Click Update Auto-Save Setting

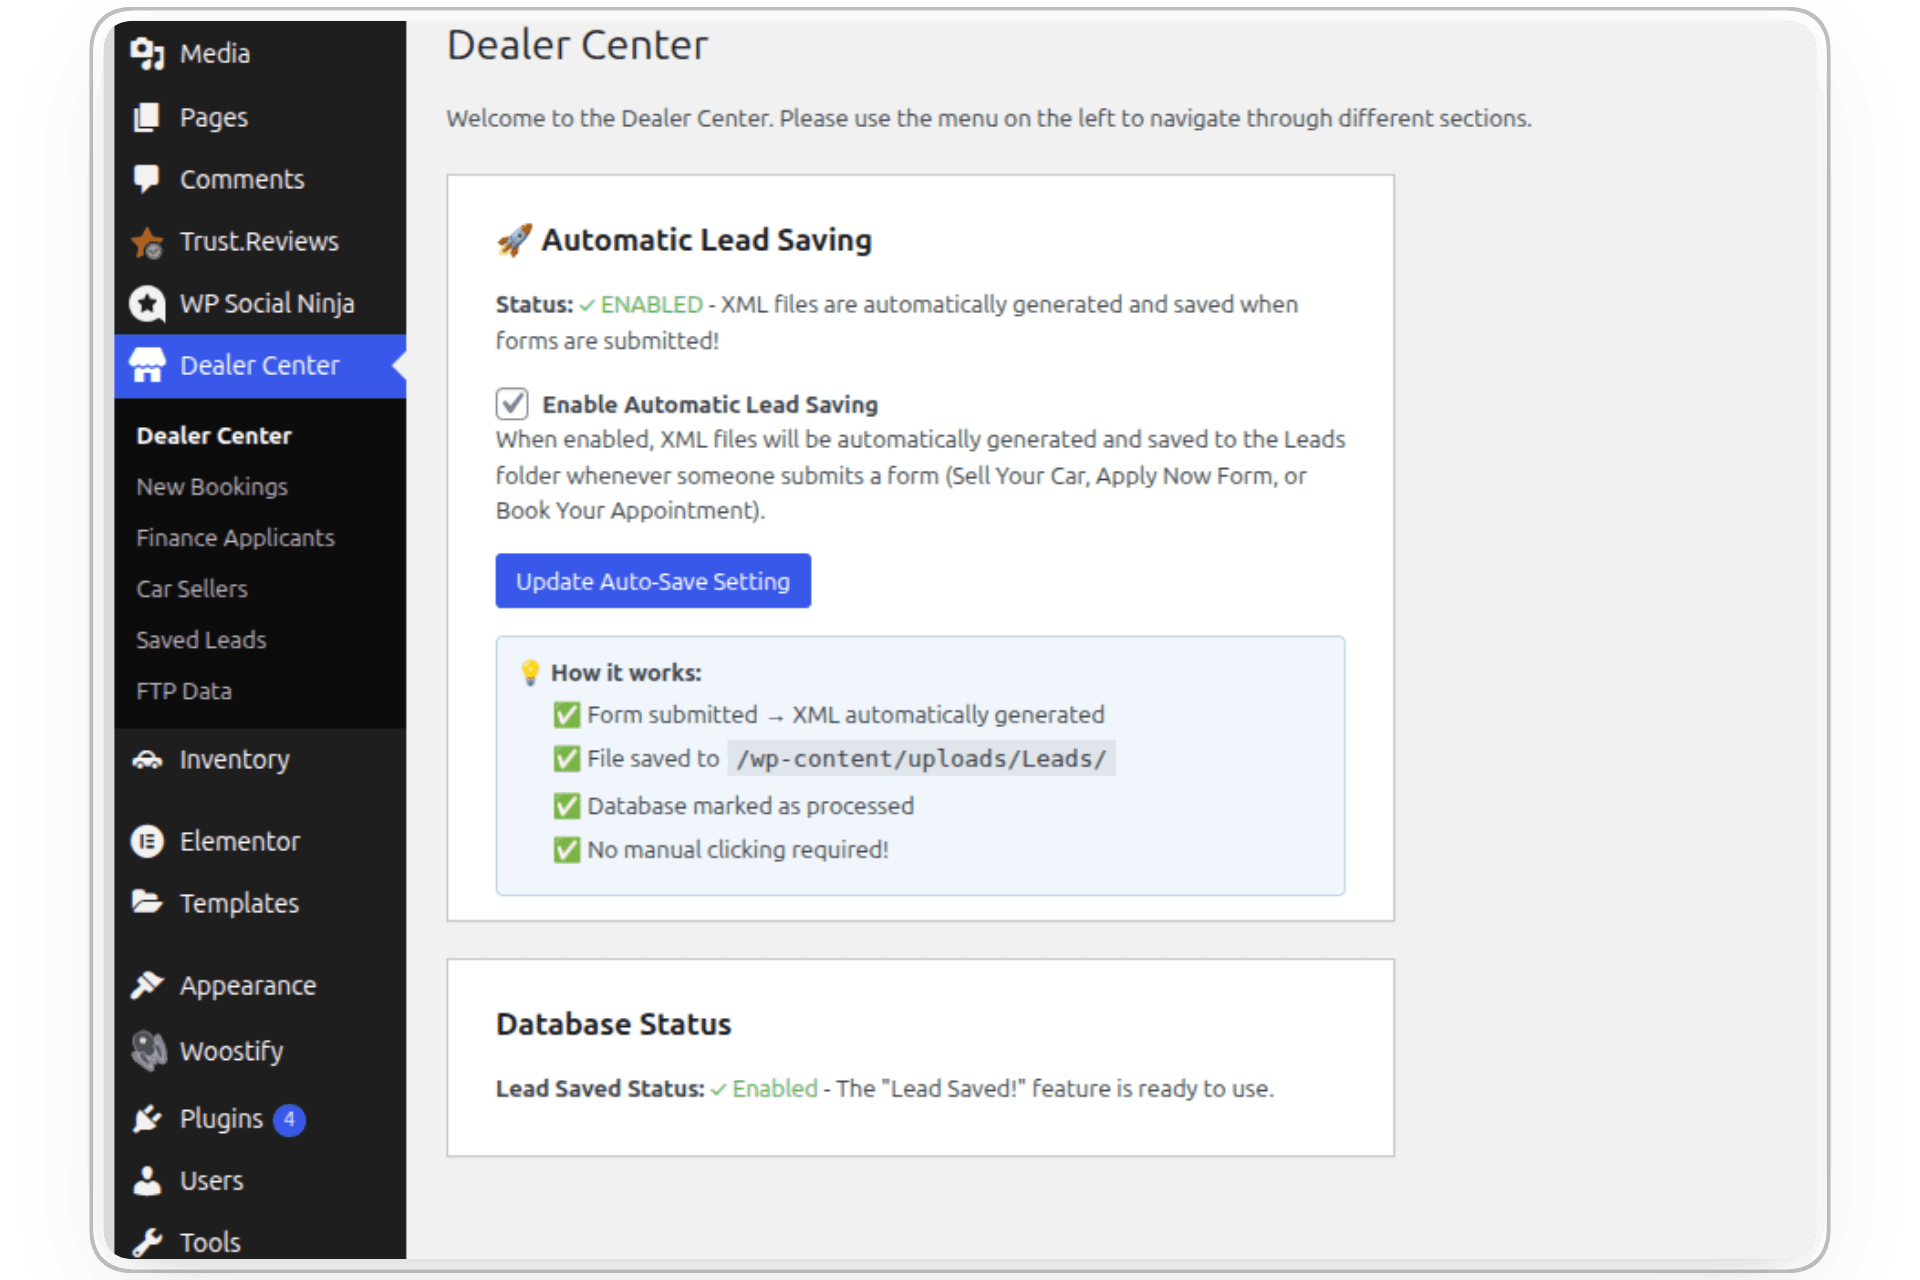[x=652, y=580]
